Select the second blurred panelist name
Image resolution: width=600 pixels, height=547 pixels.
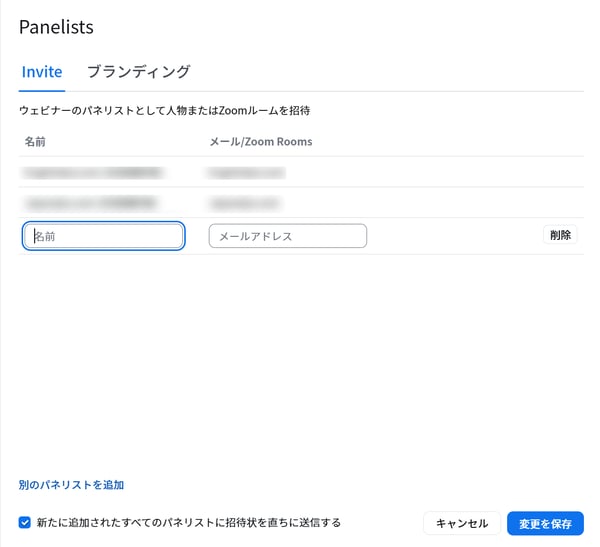[x=92, y=202]
